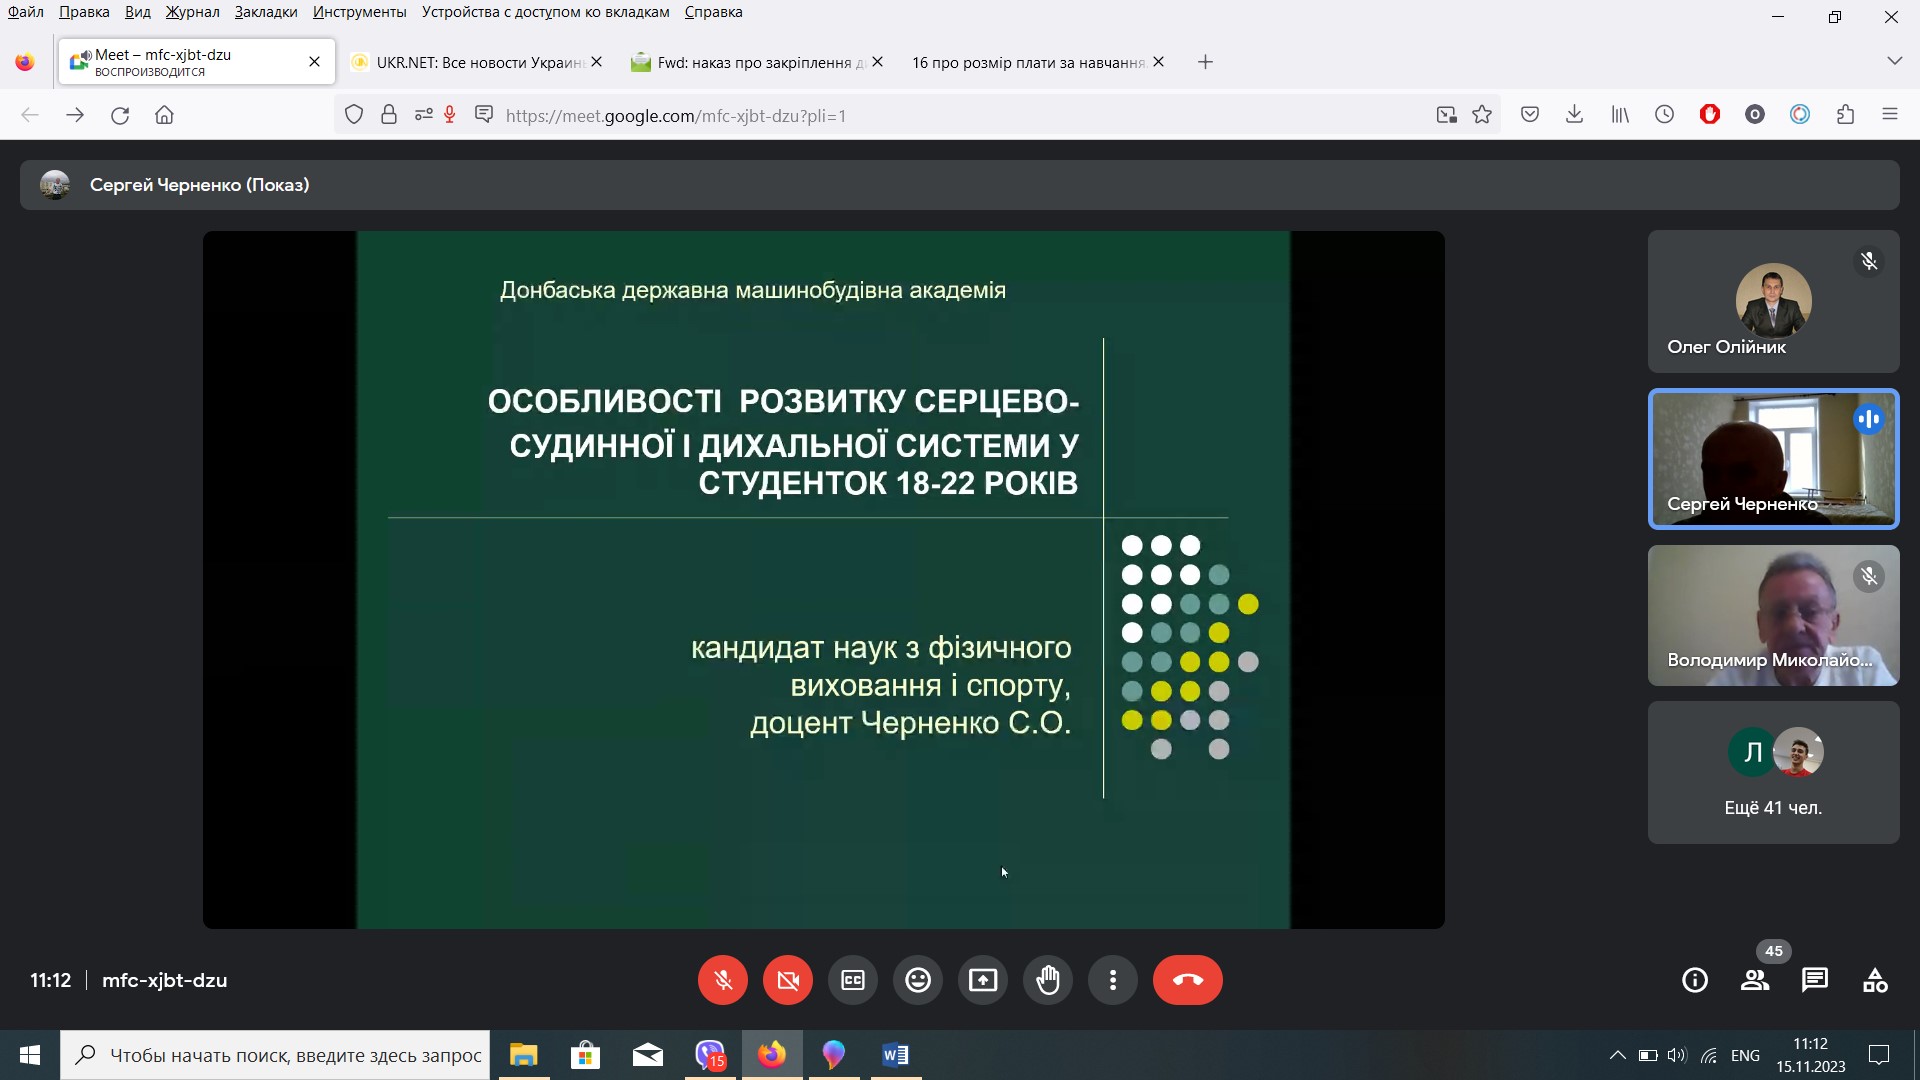The width and height of the screenshot is (1920, 1080).
Task: Unmute microphone in Meet controls
Action: (723, 980)
